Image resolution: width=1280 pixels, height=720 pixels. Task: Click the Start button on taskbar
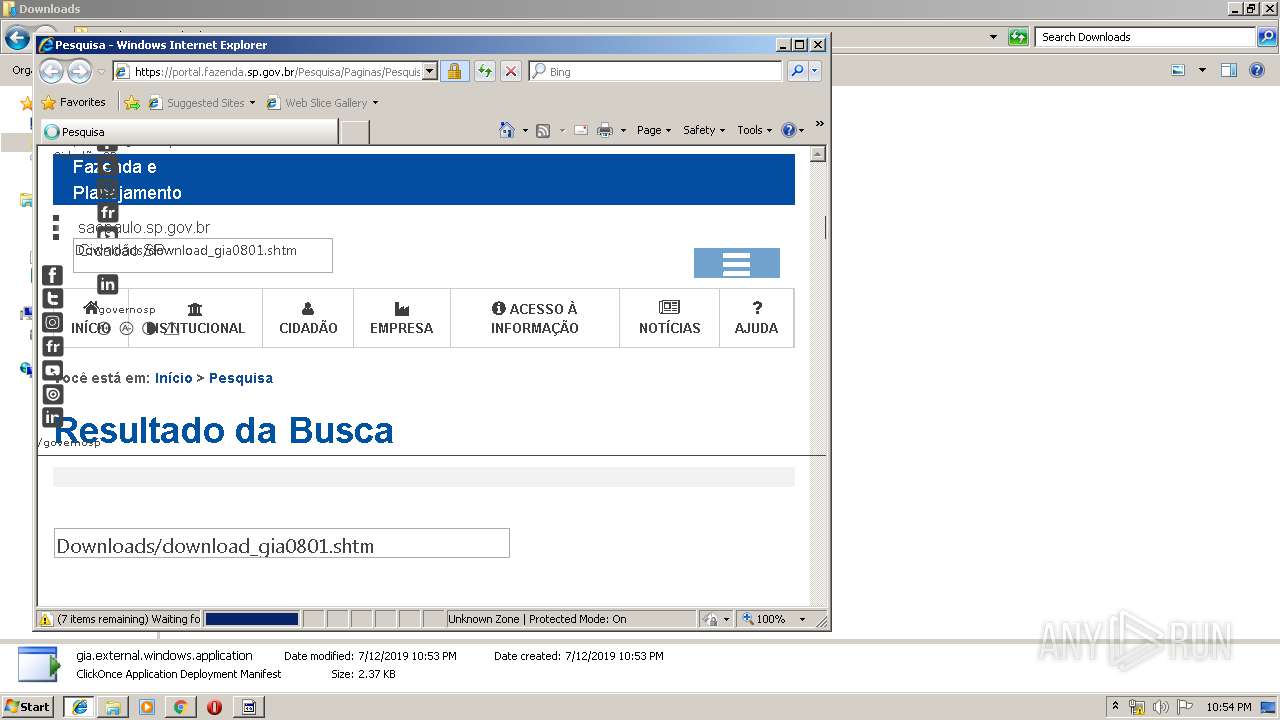tap(28, 706)
